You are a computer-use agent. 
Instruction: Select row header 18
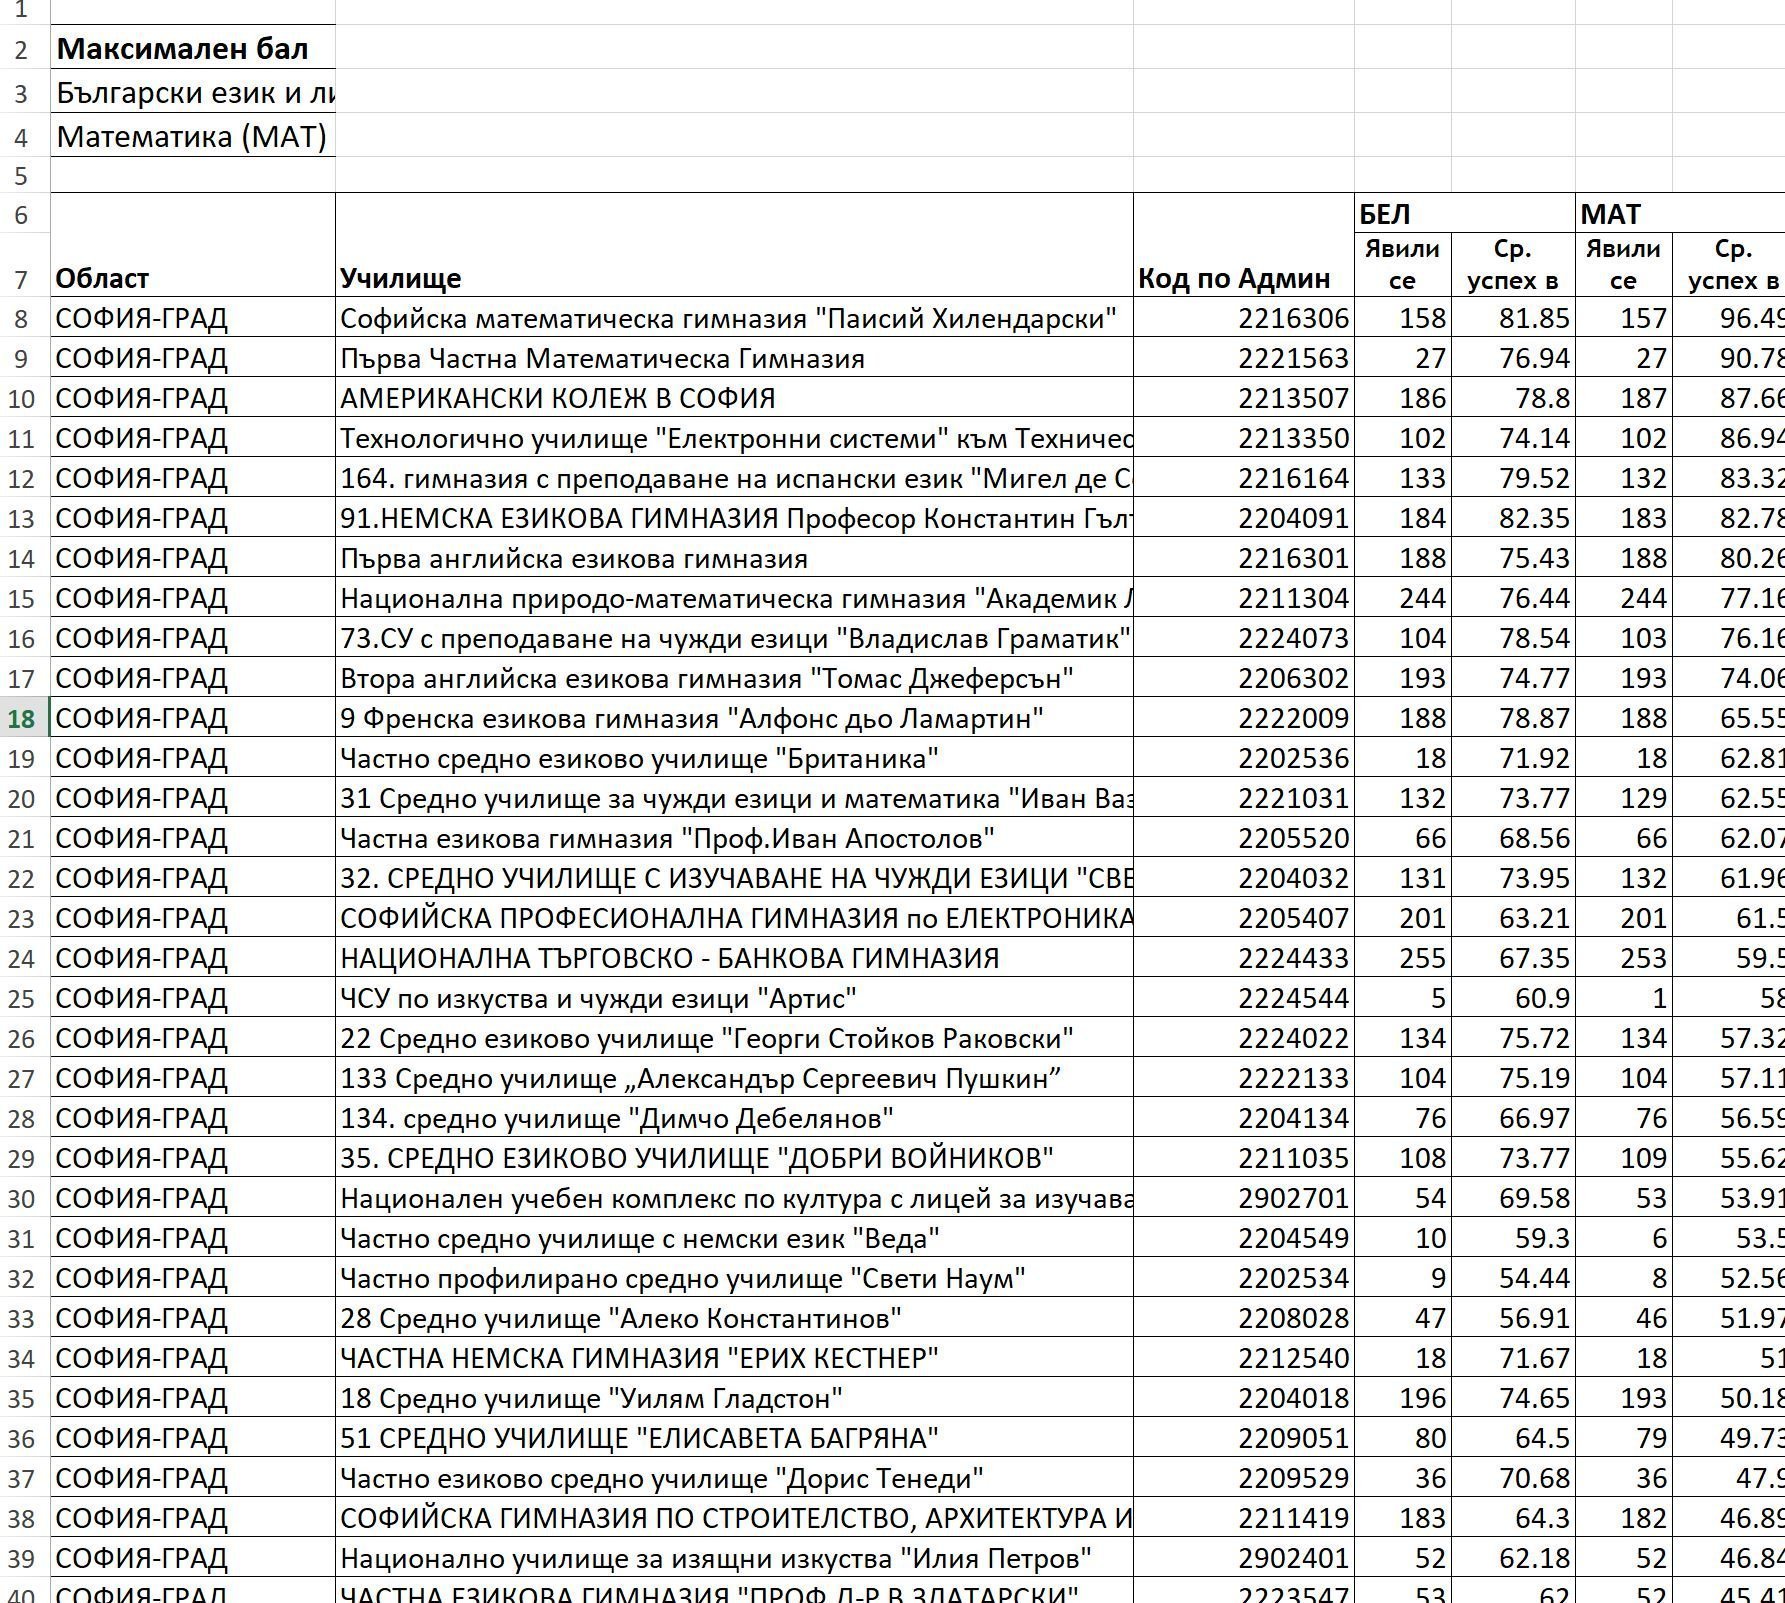tap(24, 718)
